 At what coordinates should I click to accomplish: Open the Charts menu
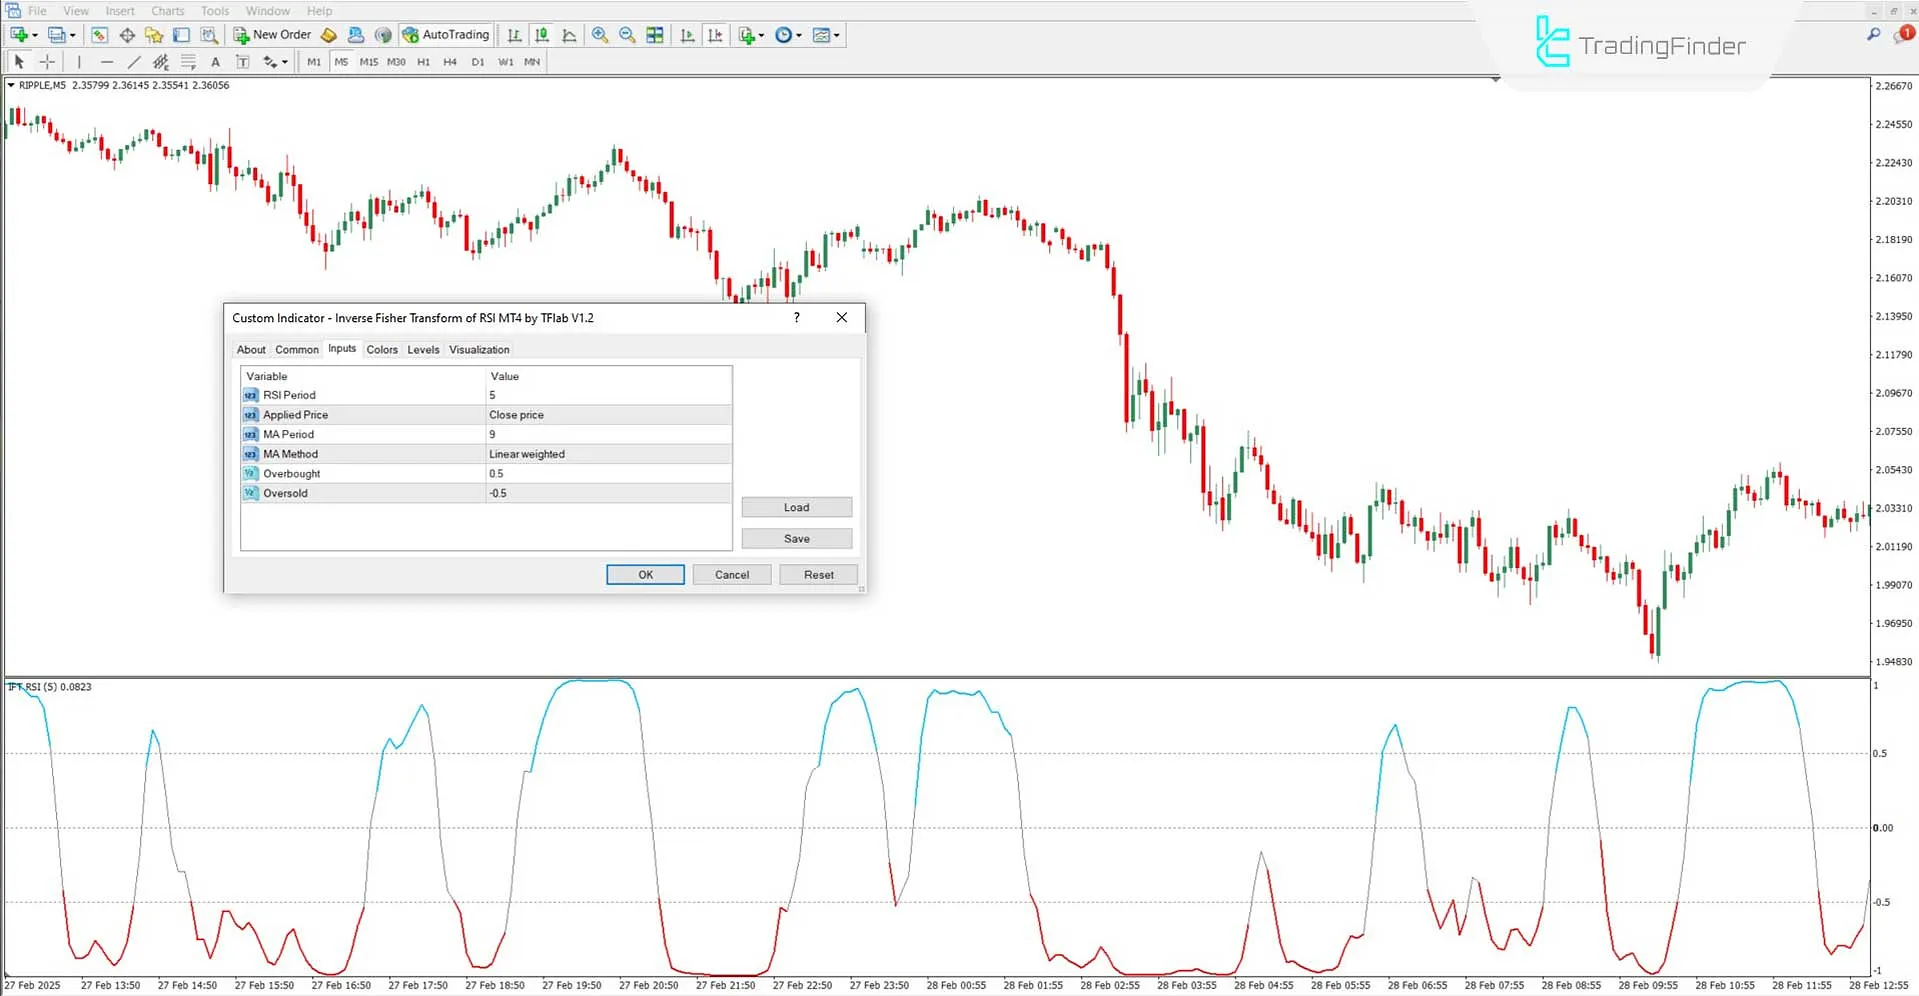coord(166,10)
